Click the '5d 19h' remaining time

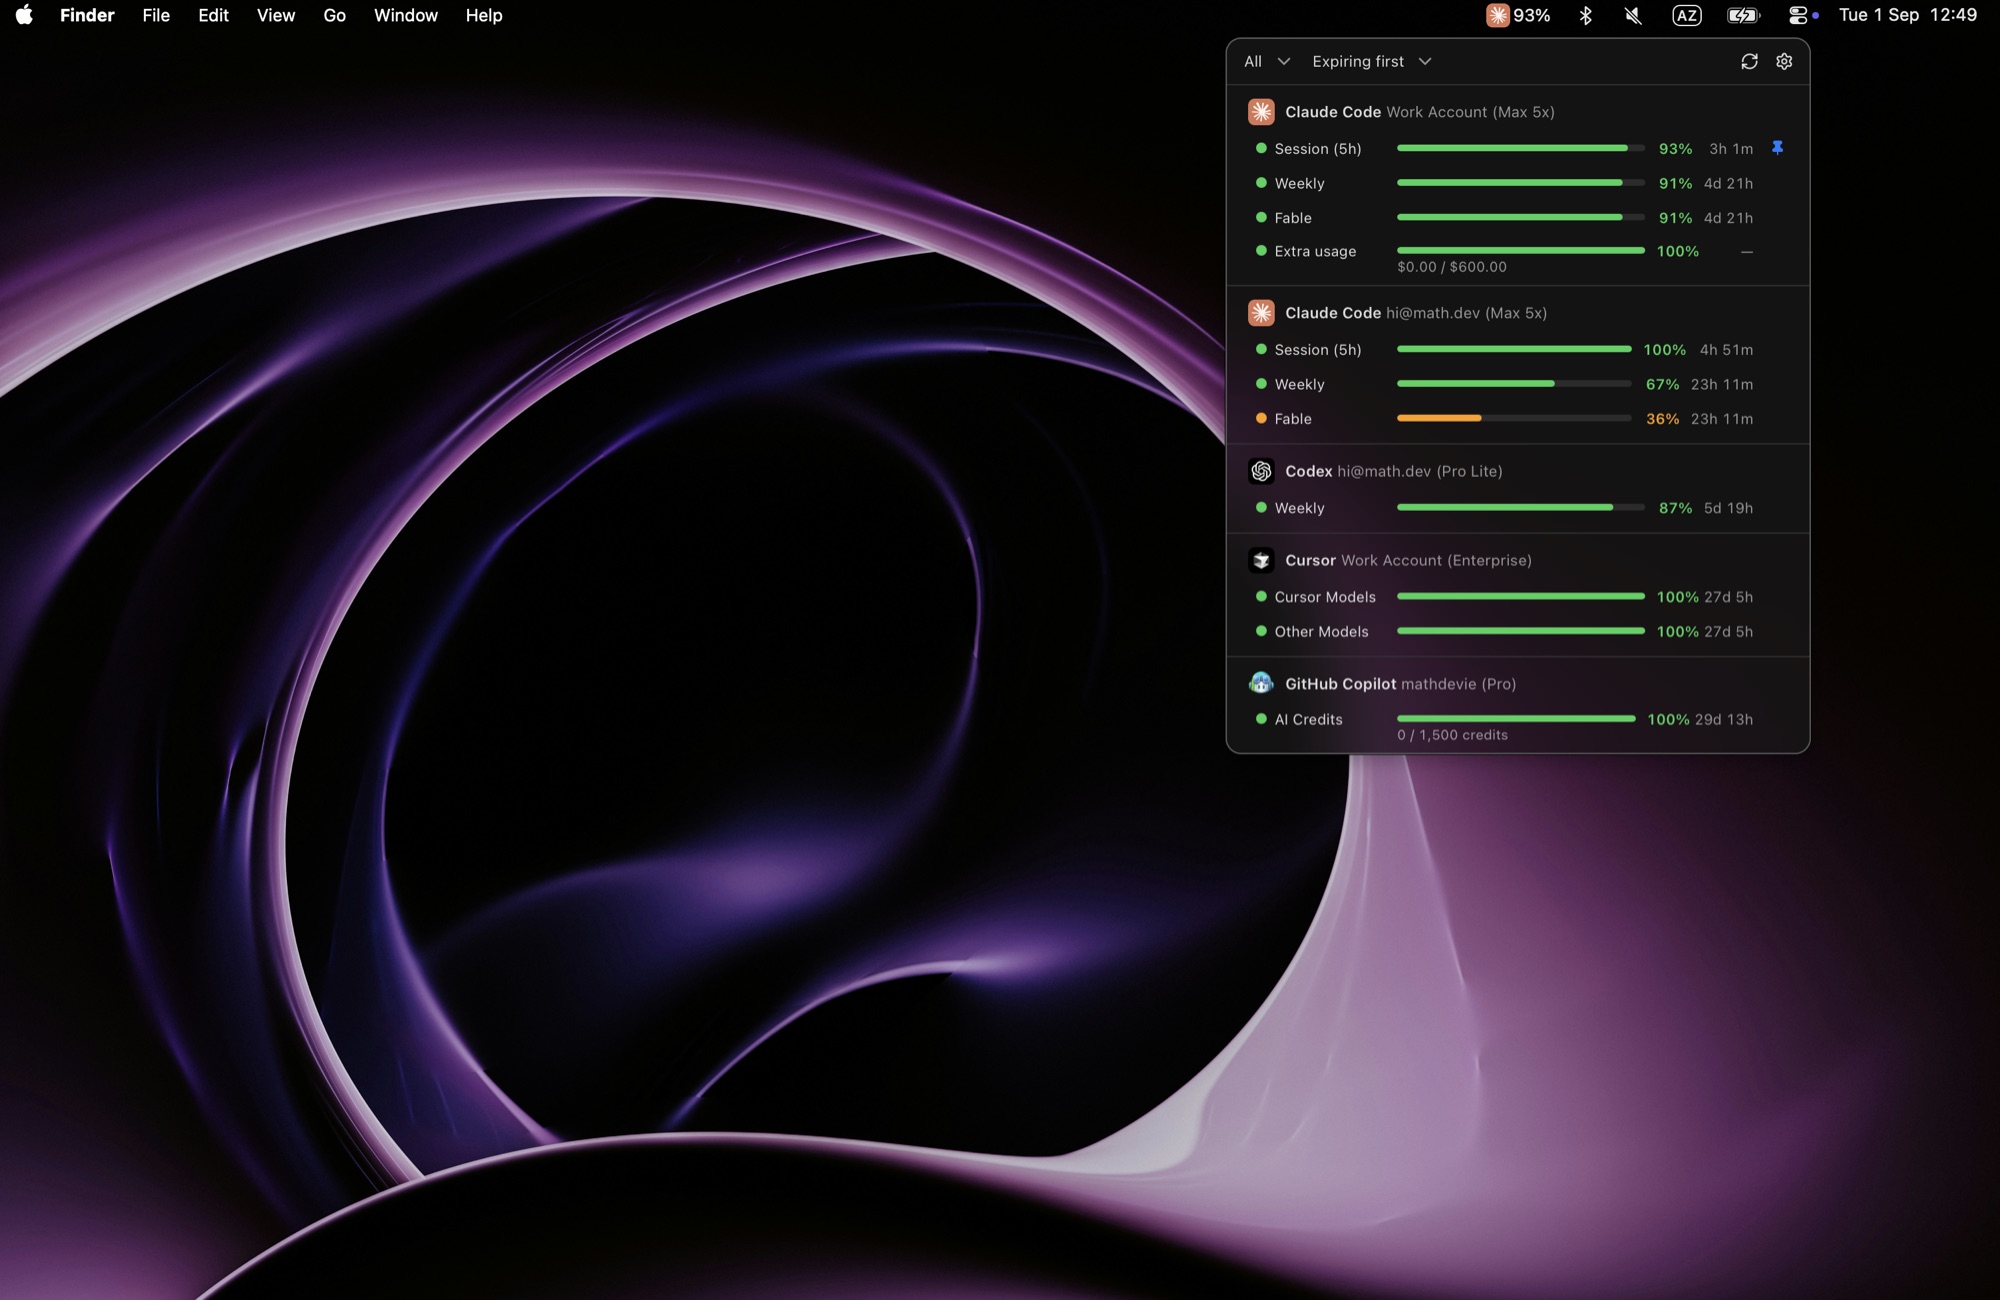[x=1728, y=508]
